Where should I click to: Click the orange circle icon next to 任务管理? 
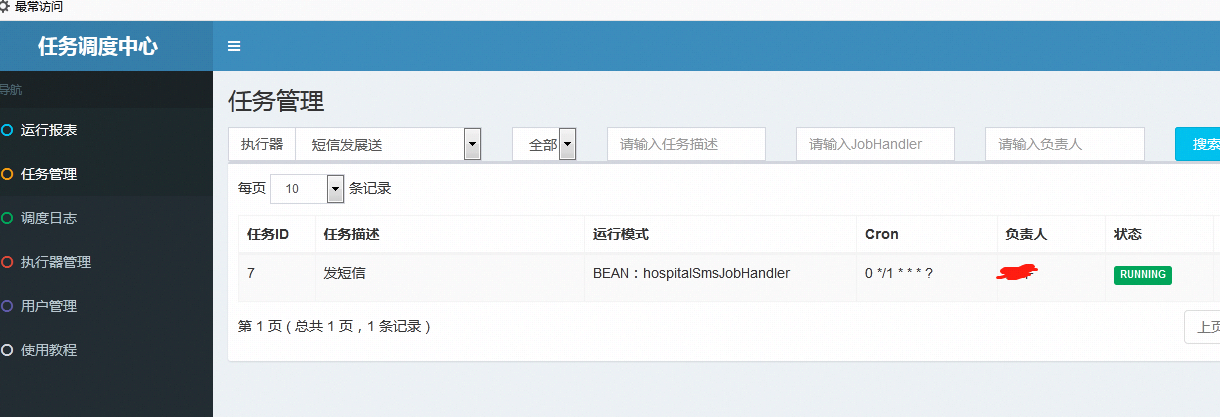click(8, 174)
